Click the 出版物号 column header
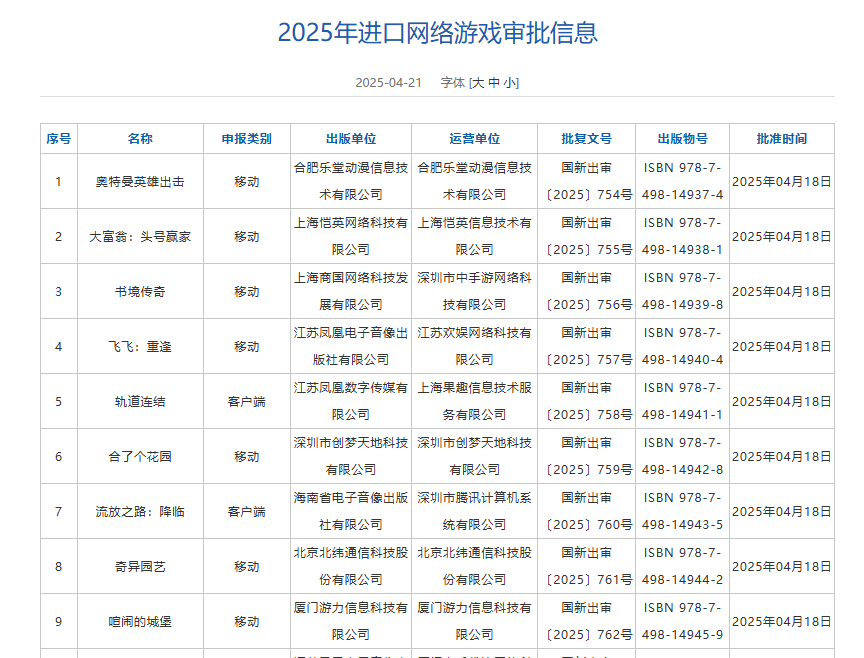The height and width of the screenshot is (658, 864). coord(683,139)
